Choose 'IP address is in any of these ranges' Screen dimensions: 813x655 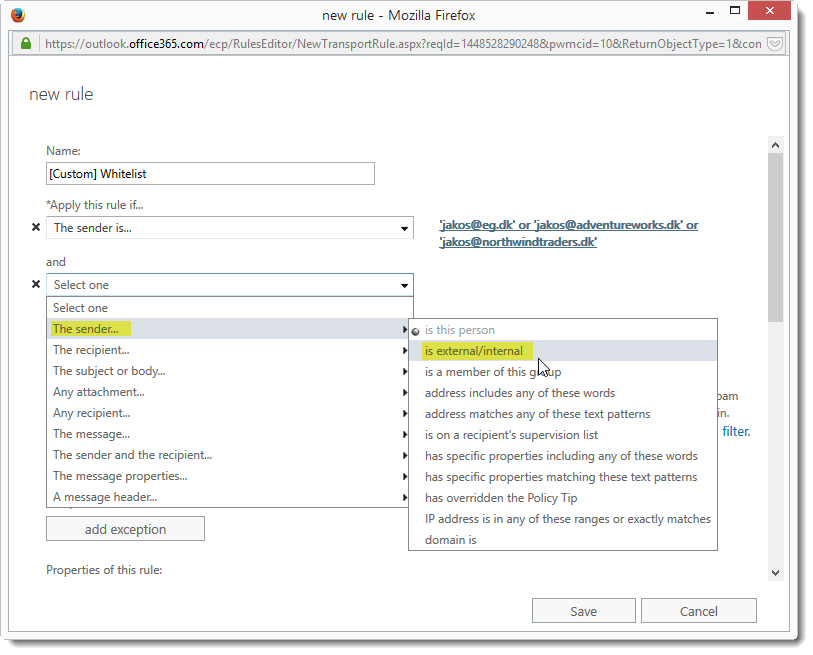(563, 519)
